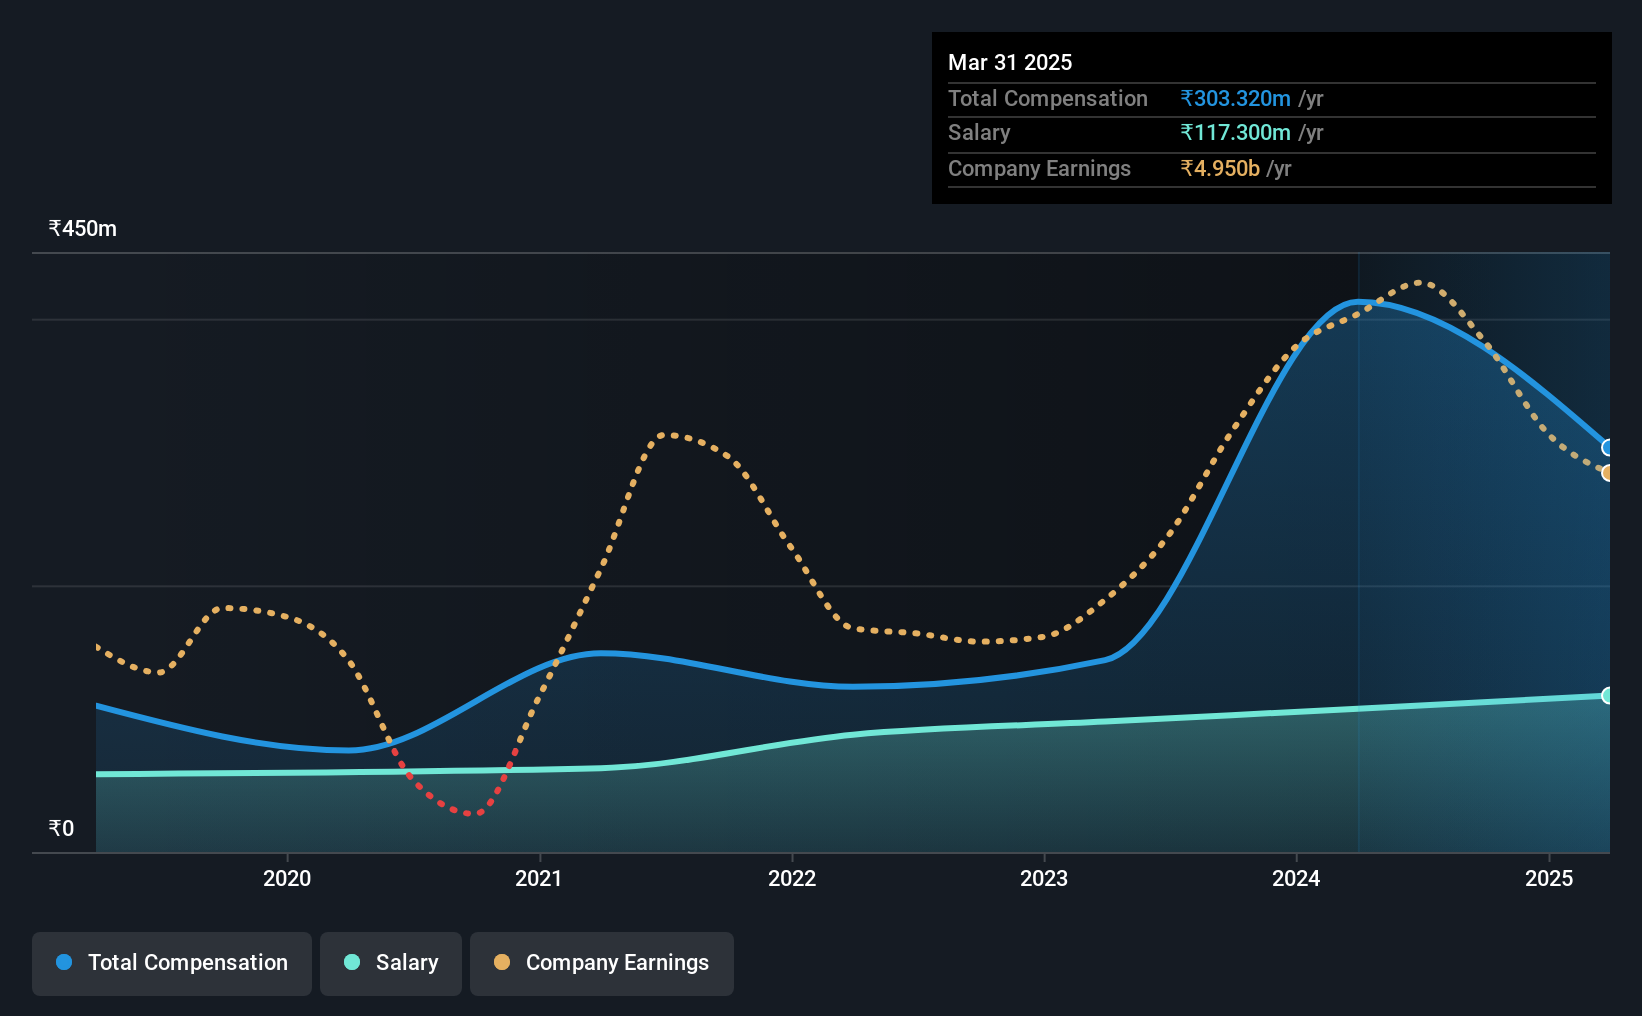
Task: Click the ₹4.950b company earnings value
Action: (x=1220, y=168)
